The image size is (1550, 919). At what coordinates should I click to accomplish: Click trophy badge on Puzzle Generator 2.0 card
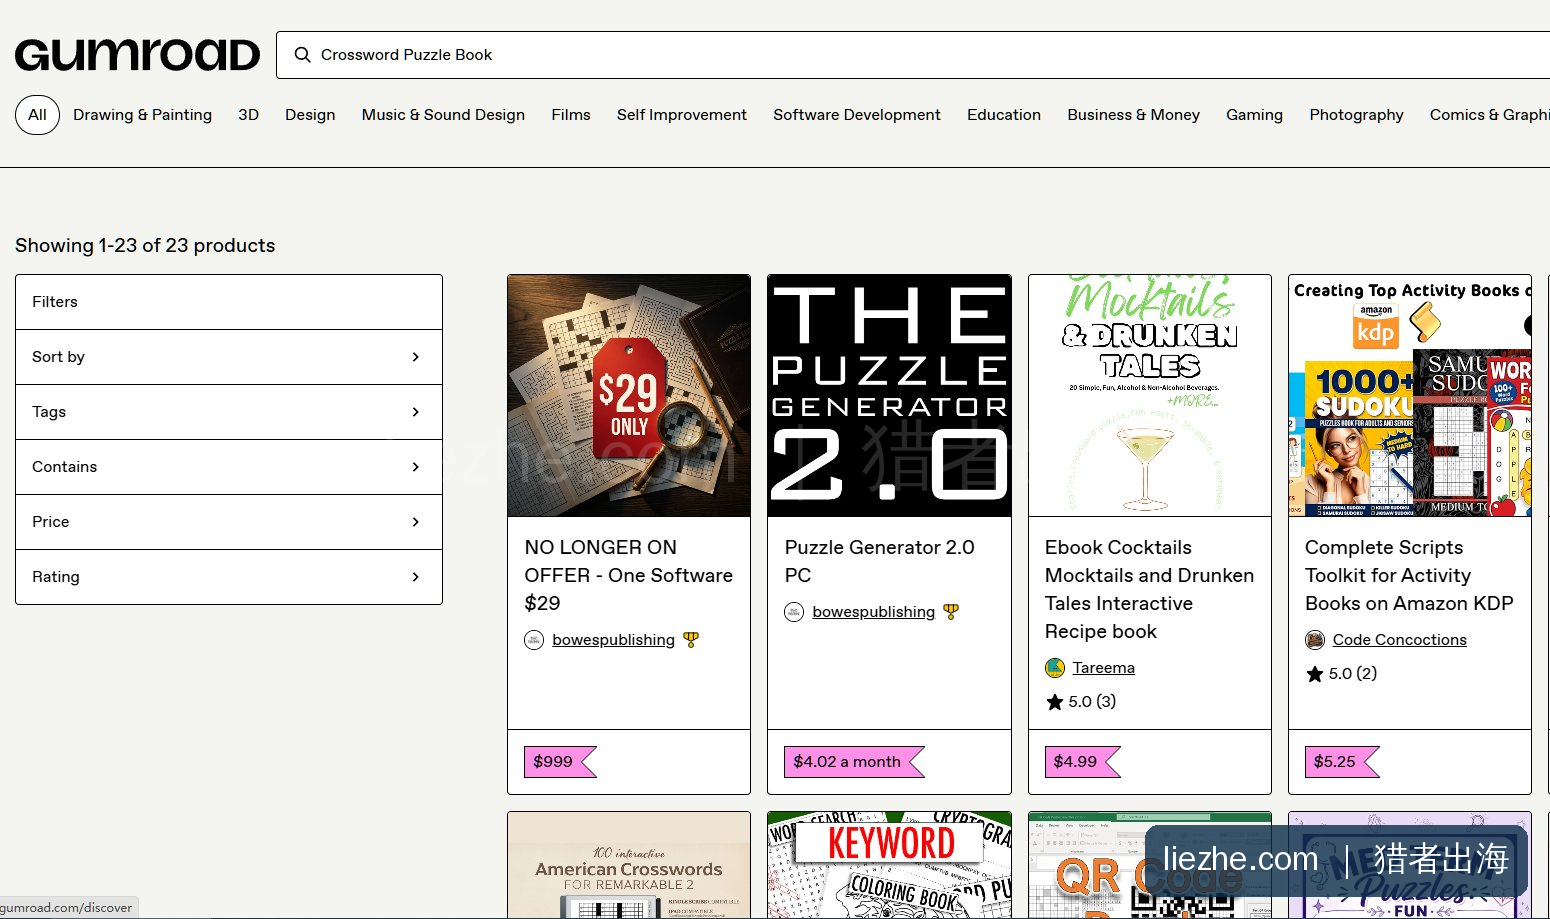click(x=951, y=612)
